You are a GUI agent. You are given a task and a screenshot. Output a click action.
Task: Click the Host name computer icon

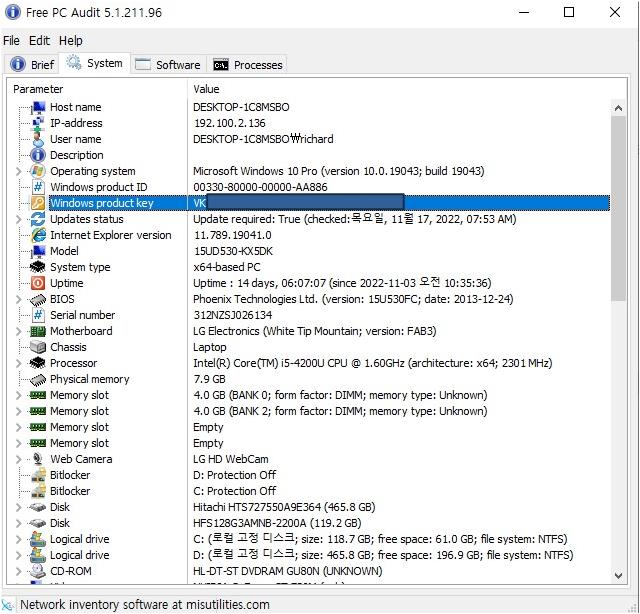click(x=38, y=107)
